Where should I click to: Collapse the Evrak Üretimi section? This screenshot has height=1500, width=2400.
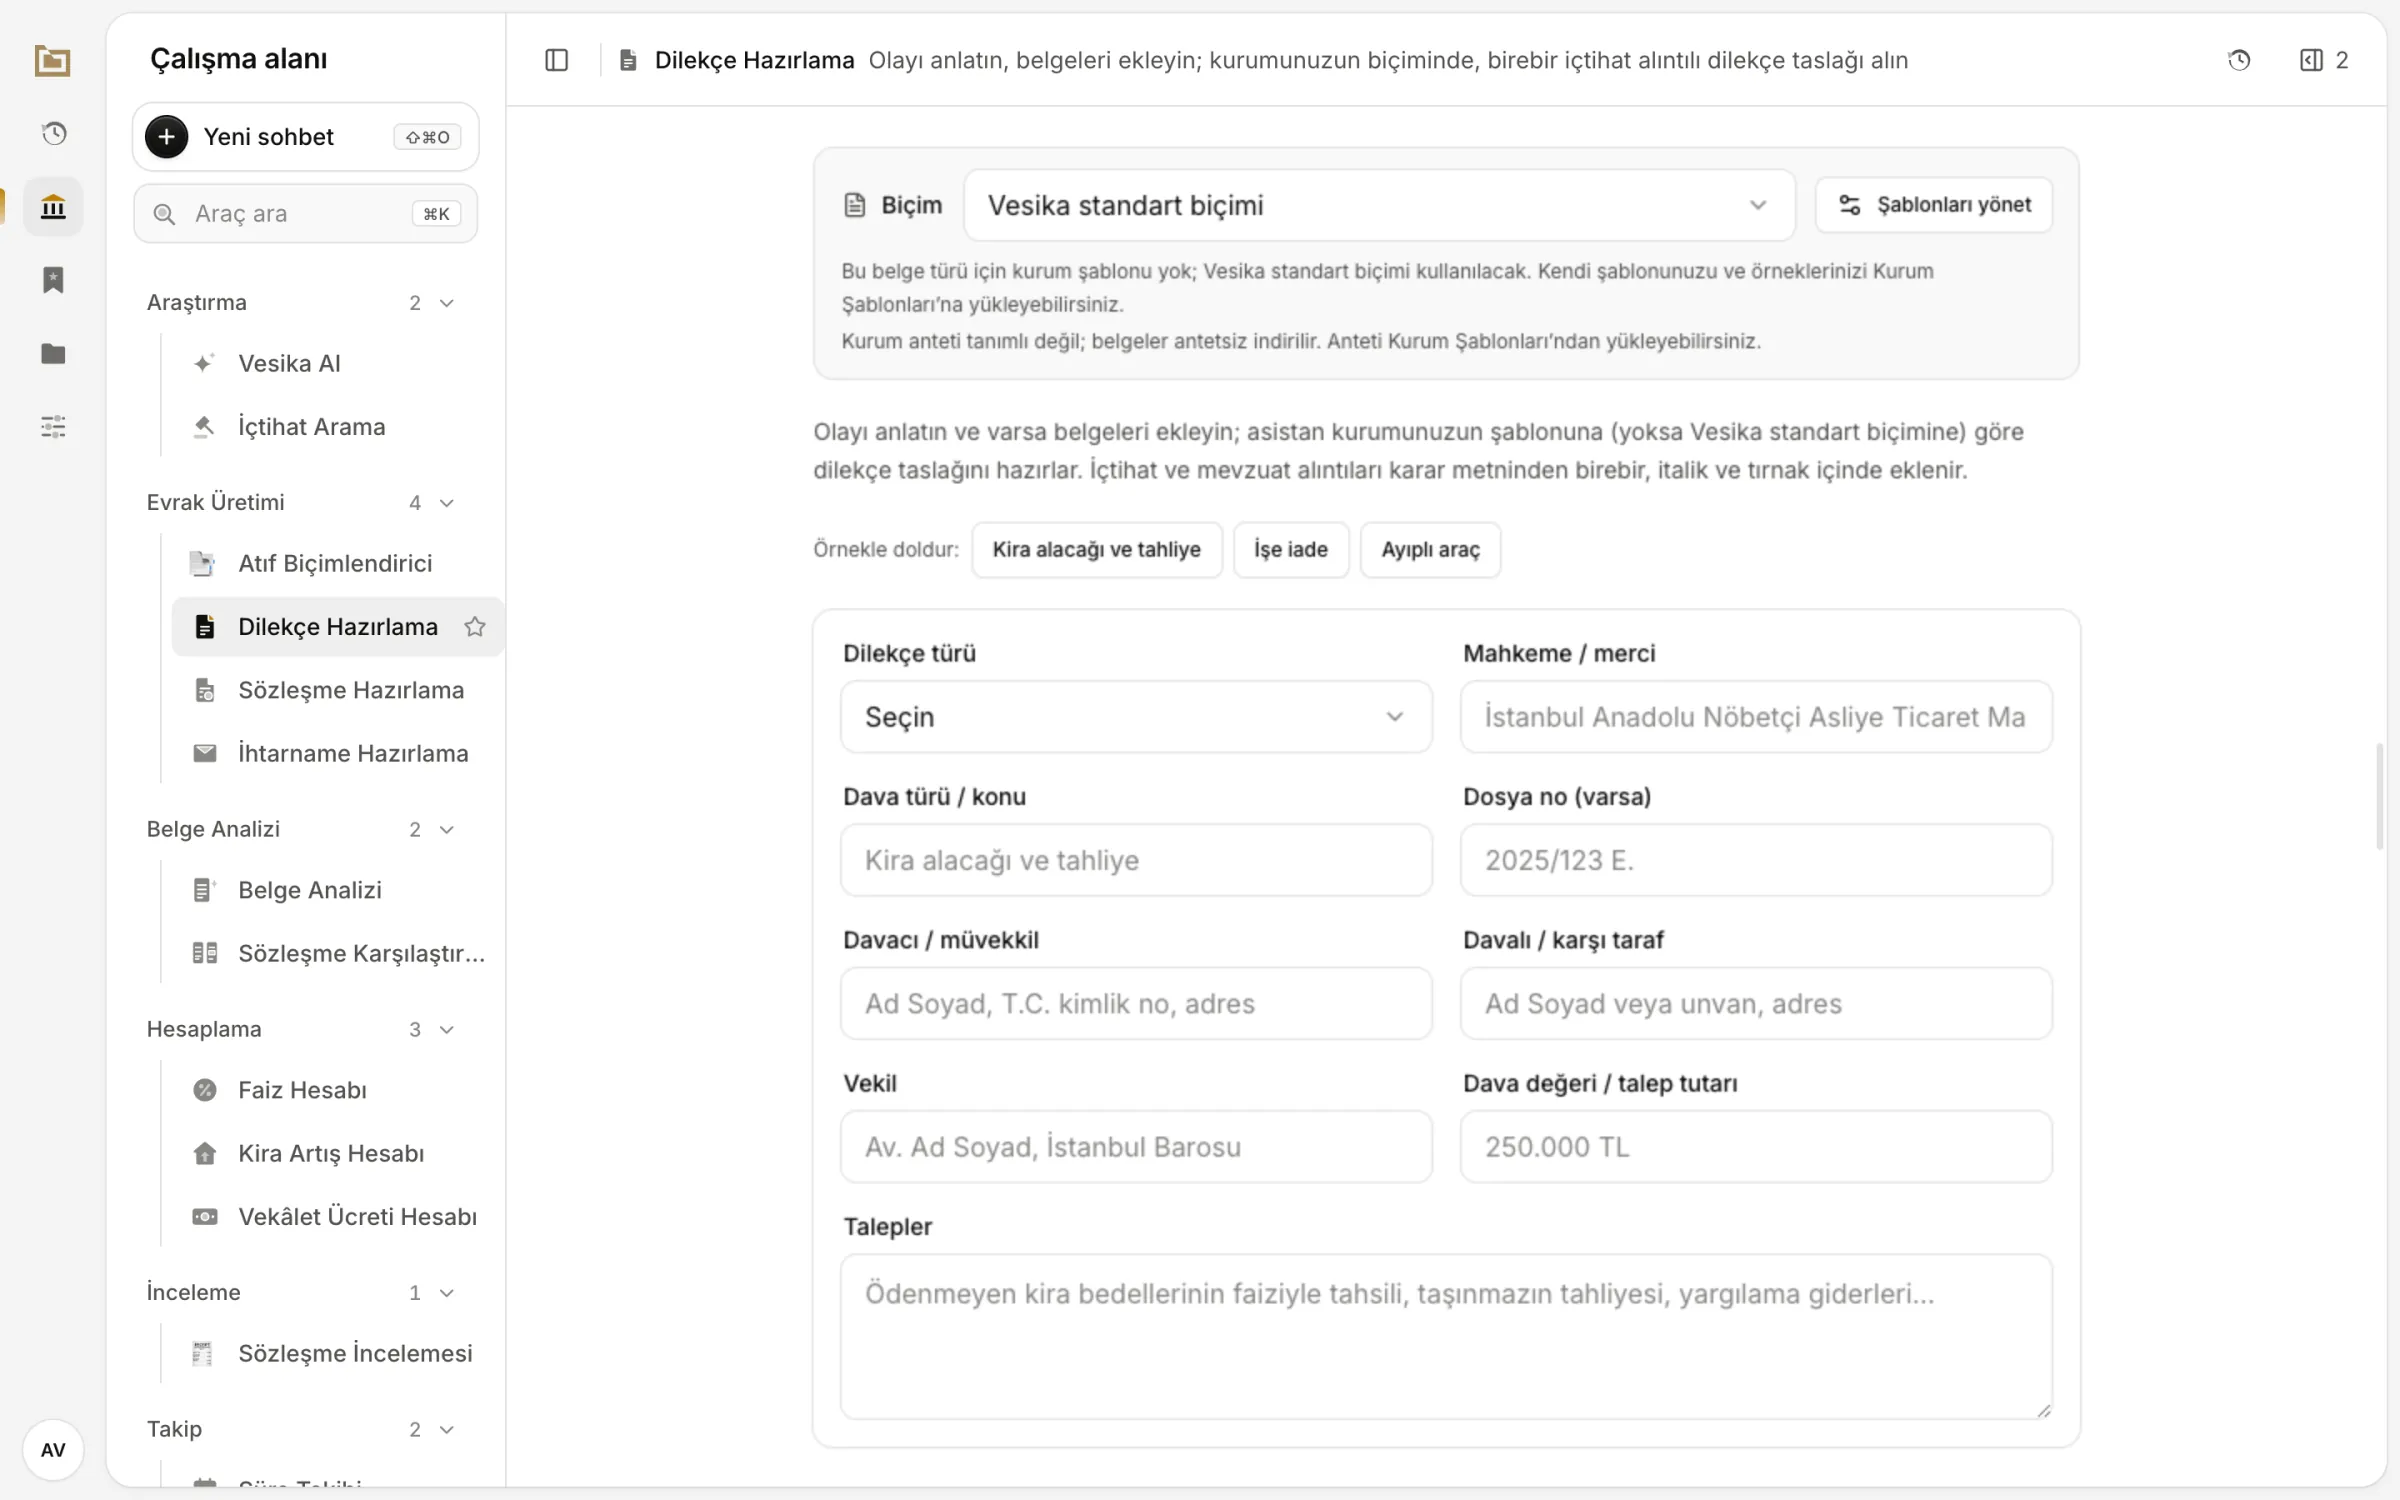(x=303, y=503)
